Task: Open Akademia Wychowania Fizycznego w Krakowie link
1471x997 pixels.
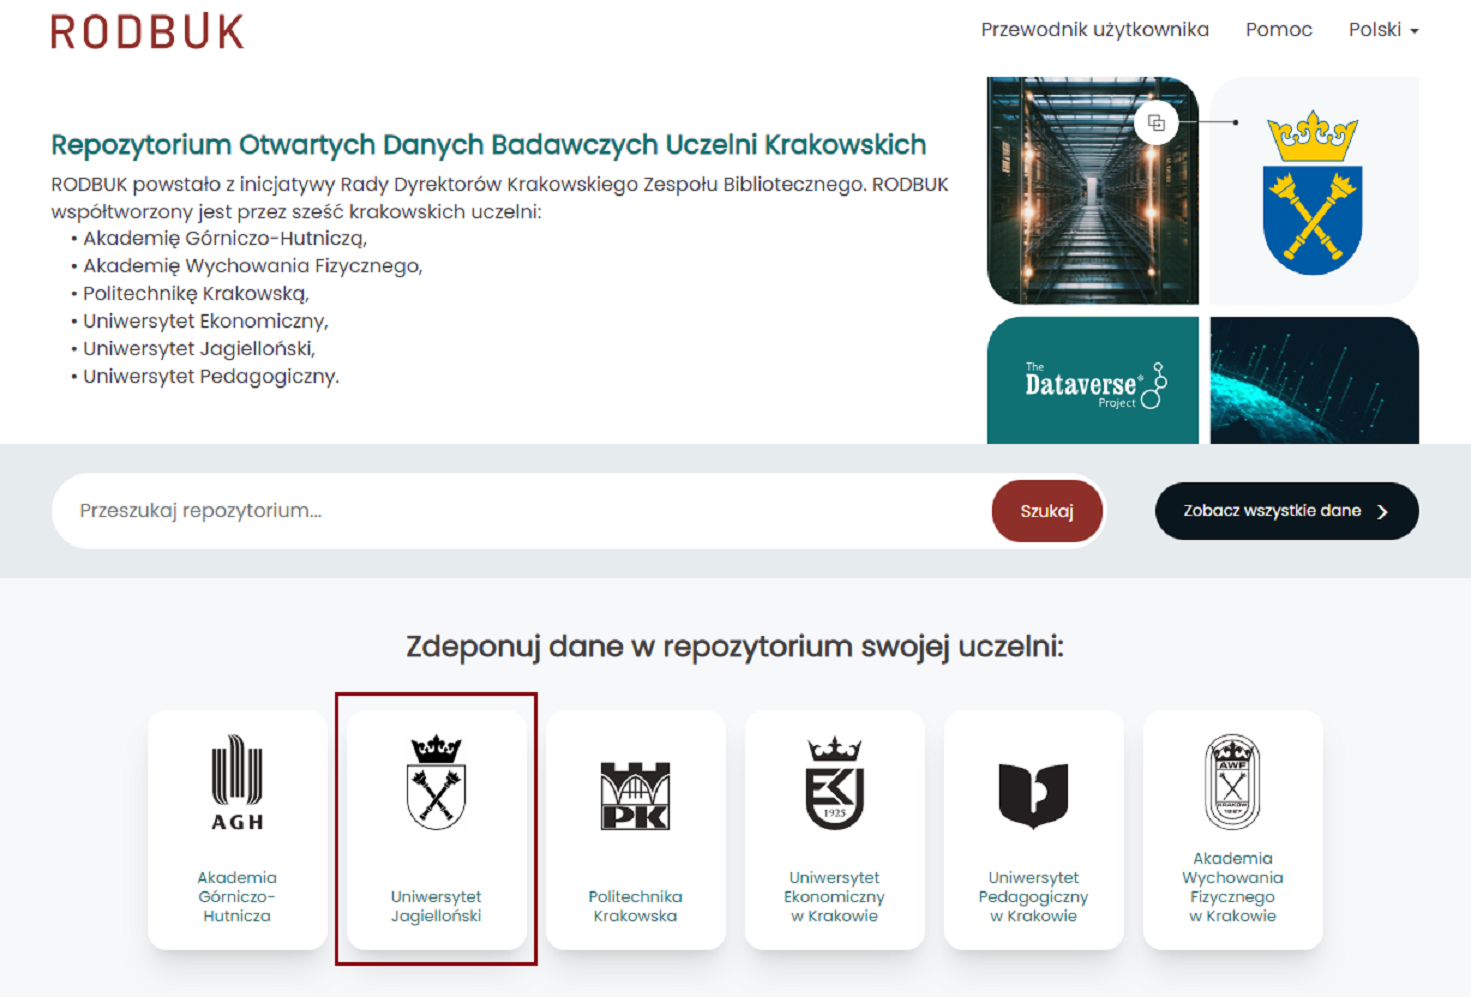Action: 1232,887
